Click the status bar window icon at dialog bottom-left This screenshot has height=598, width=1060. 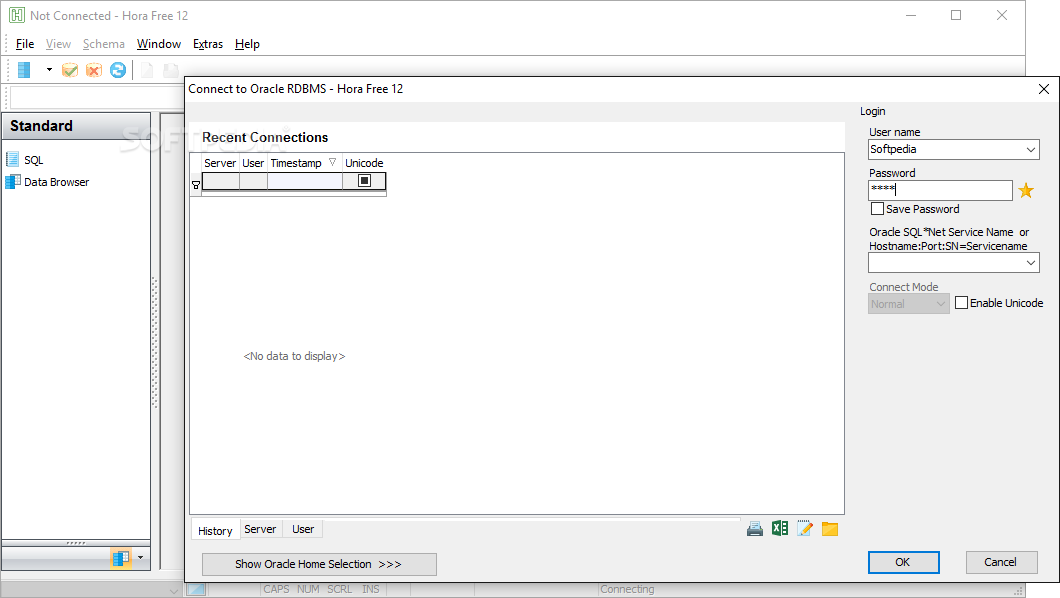197,589
